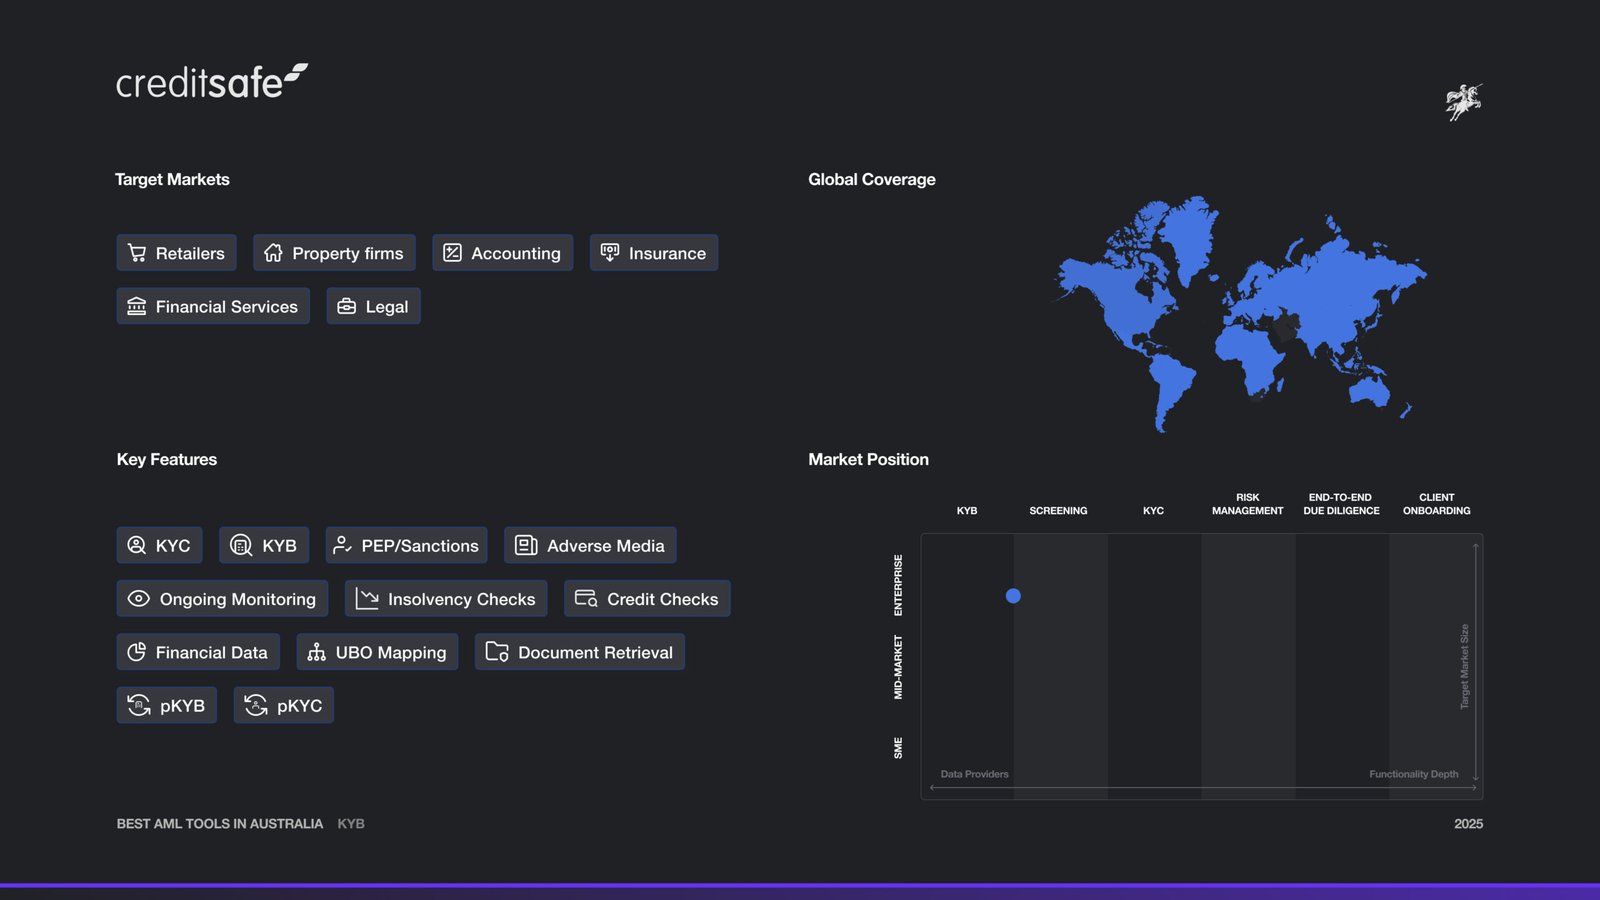This screenshot has height=900, width=1600.
Task: Click the Functionality Depth label
Action: 1413,774
